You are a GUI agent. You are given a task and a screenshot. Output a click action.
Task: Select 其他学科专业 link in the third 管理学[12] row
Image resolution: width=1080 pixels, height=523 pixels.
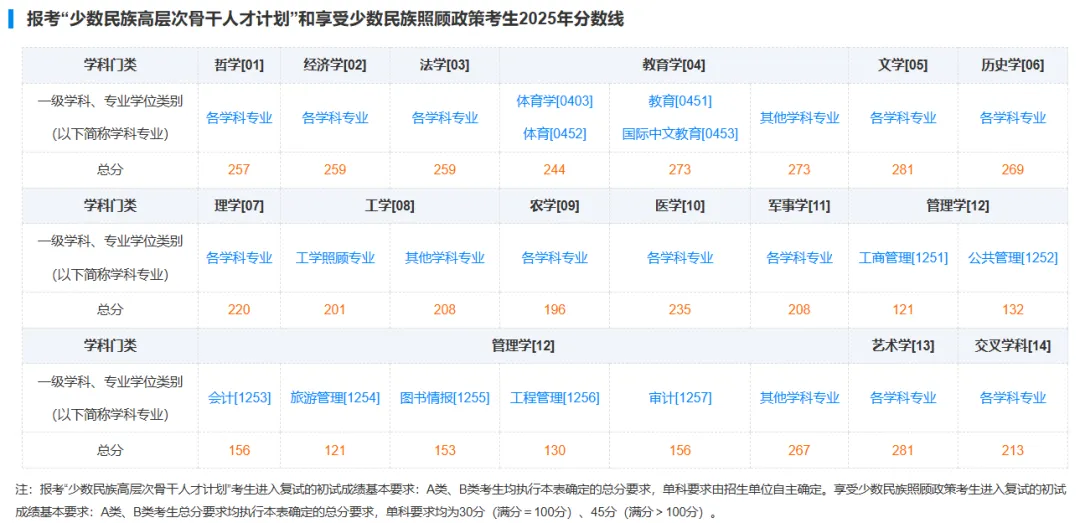coord(800,398)
